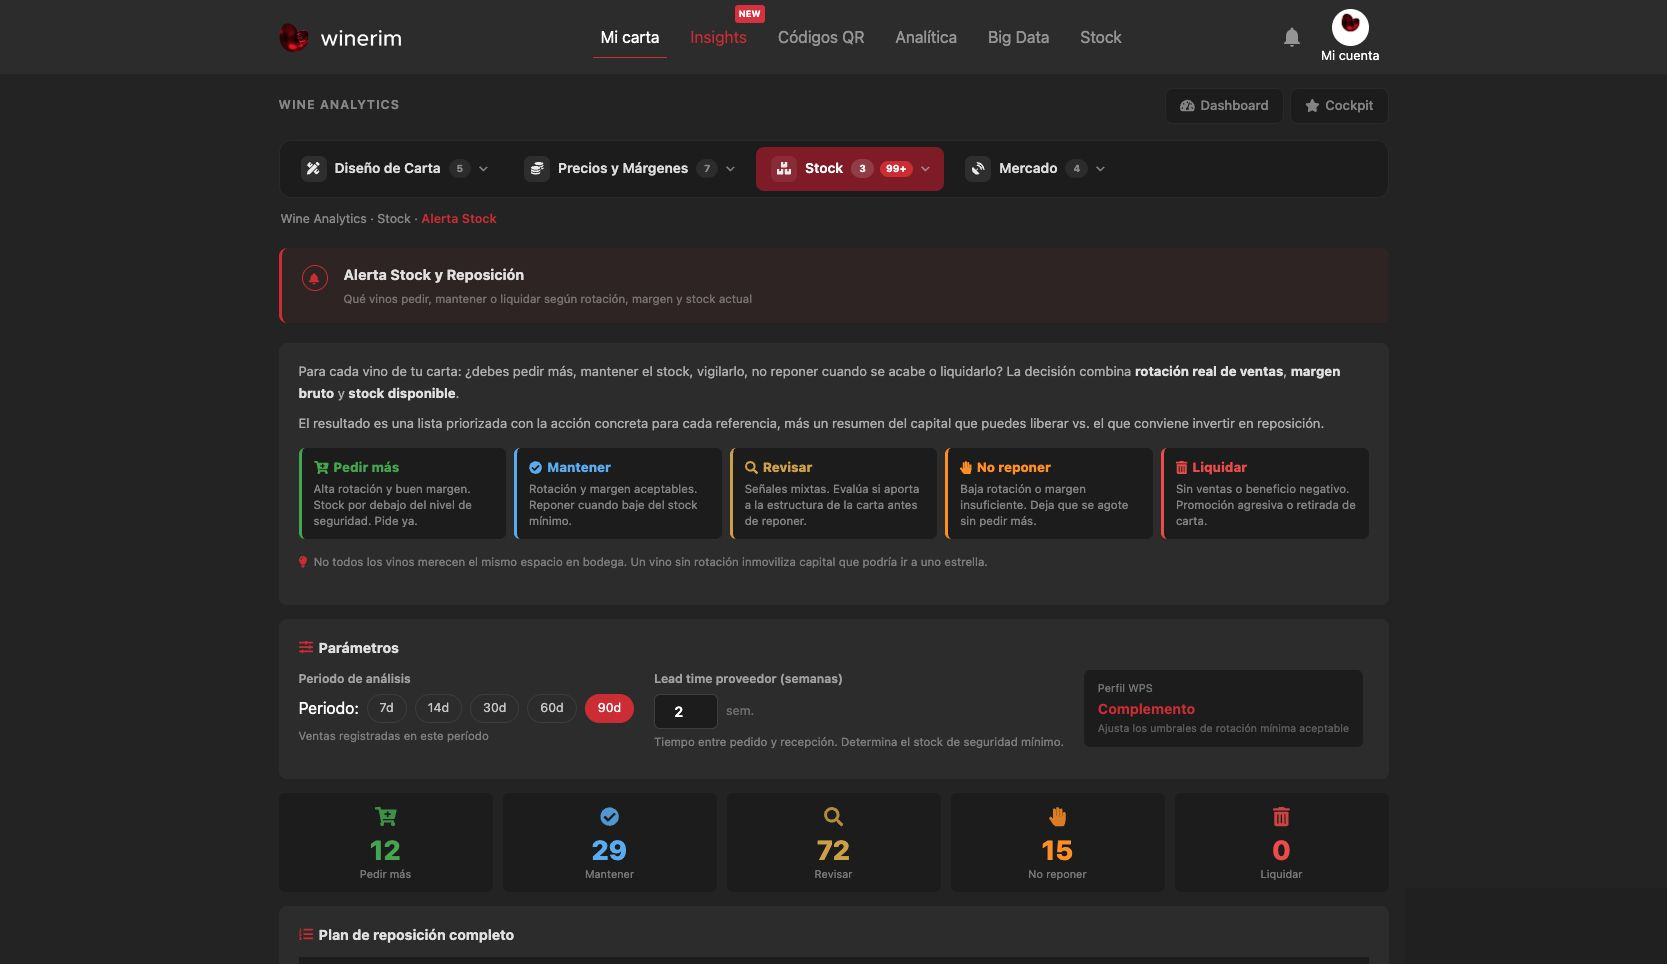Click the NEW badge above Insights
The image size is (1667, 964).
(x=749, y=14)
